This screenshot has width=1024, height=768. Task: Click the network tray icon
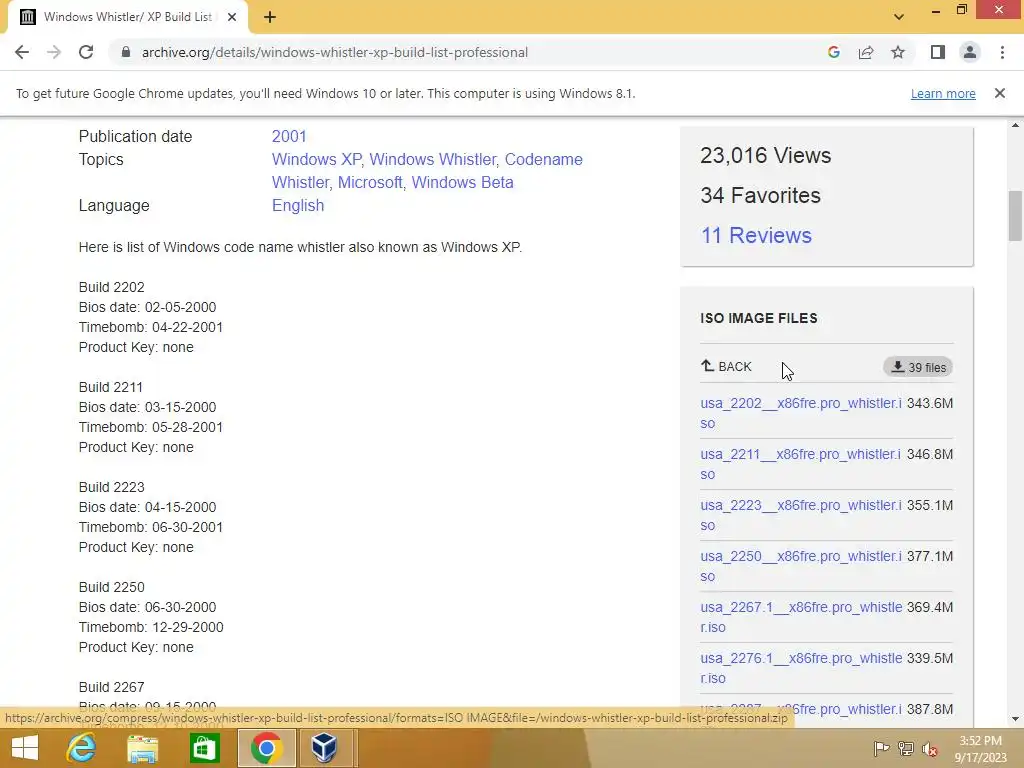(906, 748)
